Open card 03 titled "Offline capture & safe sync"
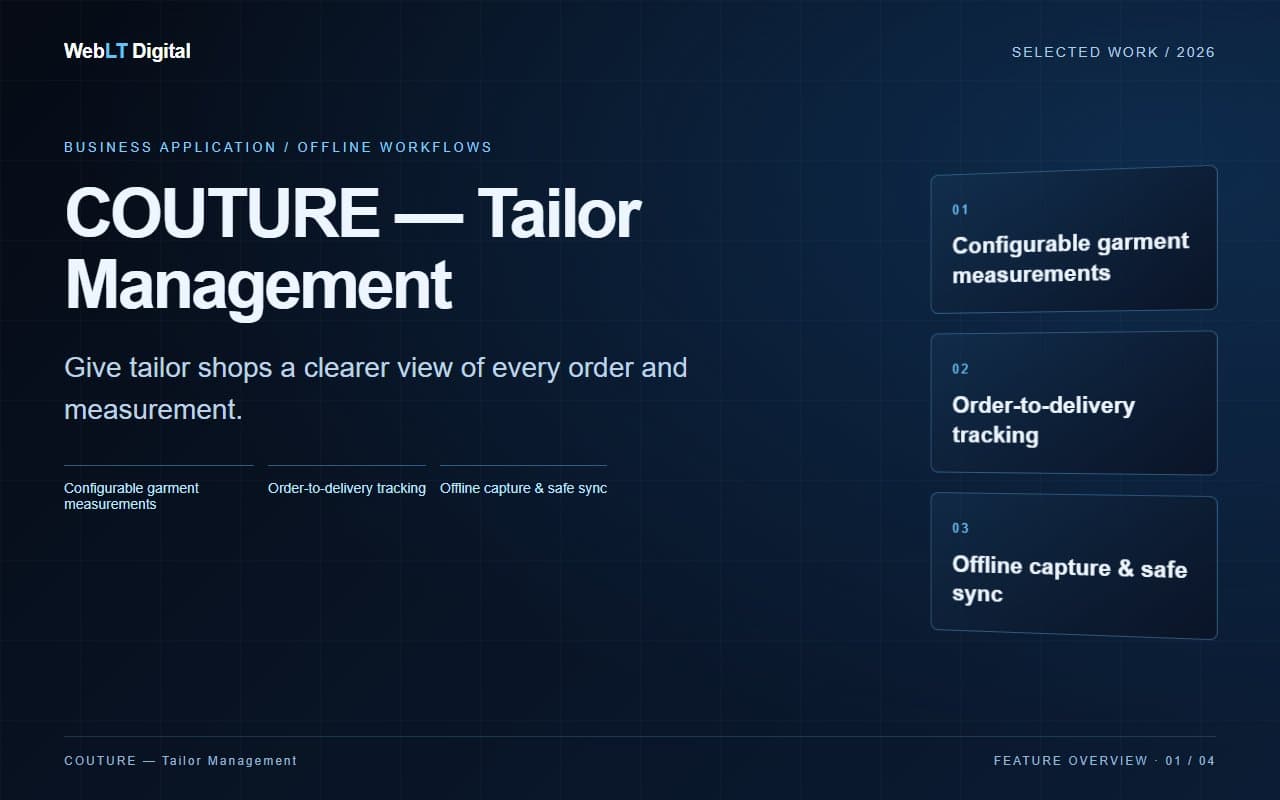 pos(1074,565)
